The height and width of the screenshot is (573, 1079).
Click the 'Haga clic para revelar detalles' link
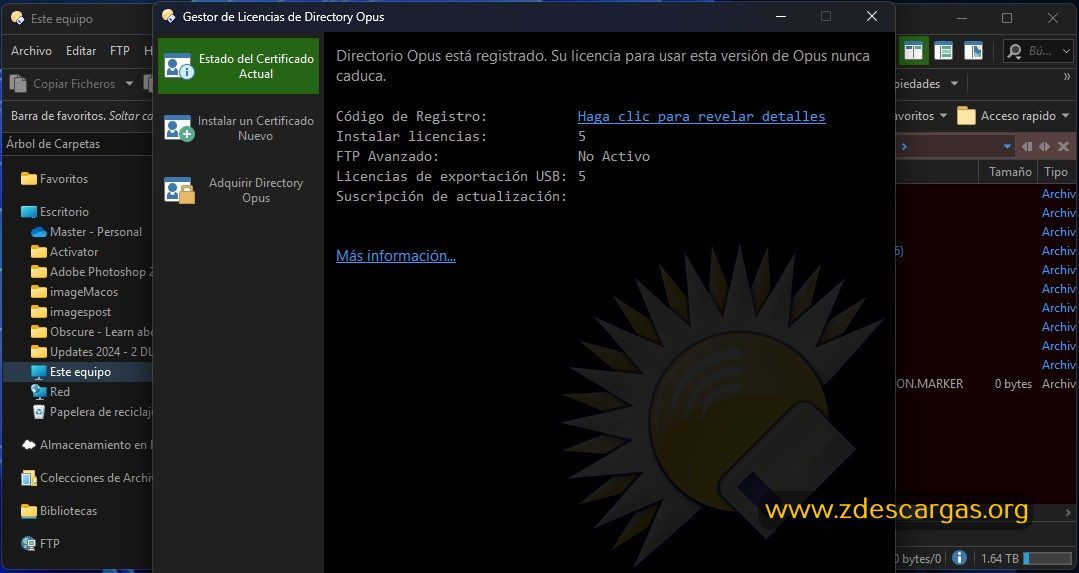[701, 116]
